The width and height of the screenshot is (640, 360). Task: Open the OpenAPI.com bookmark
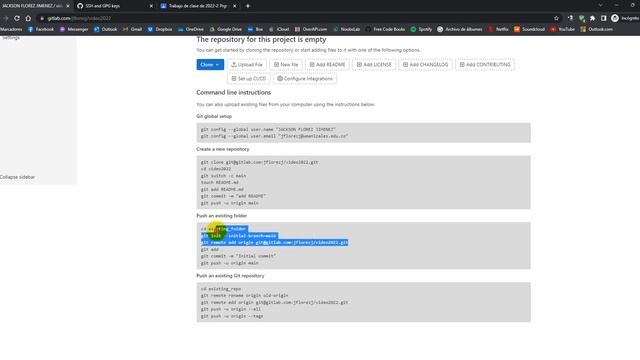[311, 29]
